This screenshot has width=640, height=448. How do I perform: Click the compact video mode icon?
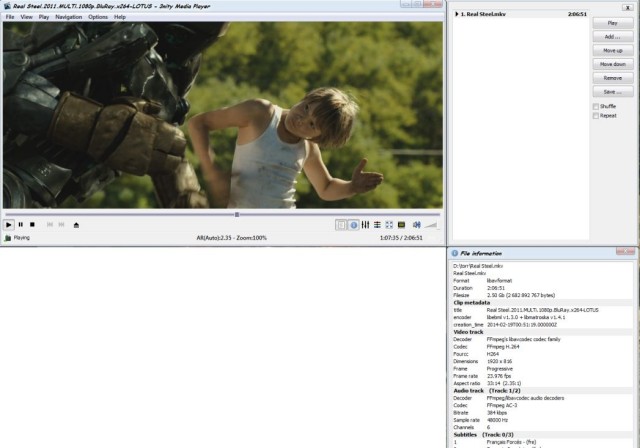click(402, 225)
